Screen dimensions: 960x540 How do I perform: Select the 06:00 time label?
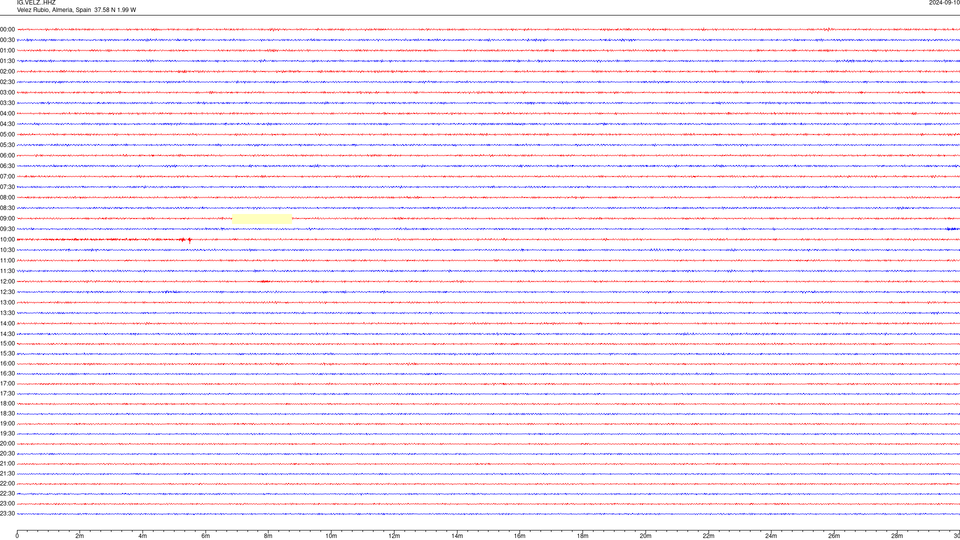[7, 156]
